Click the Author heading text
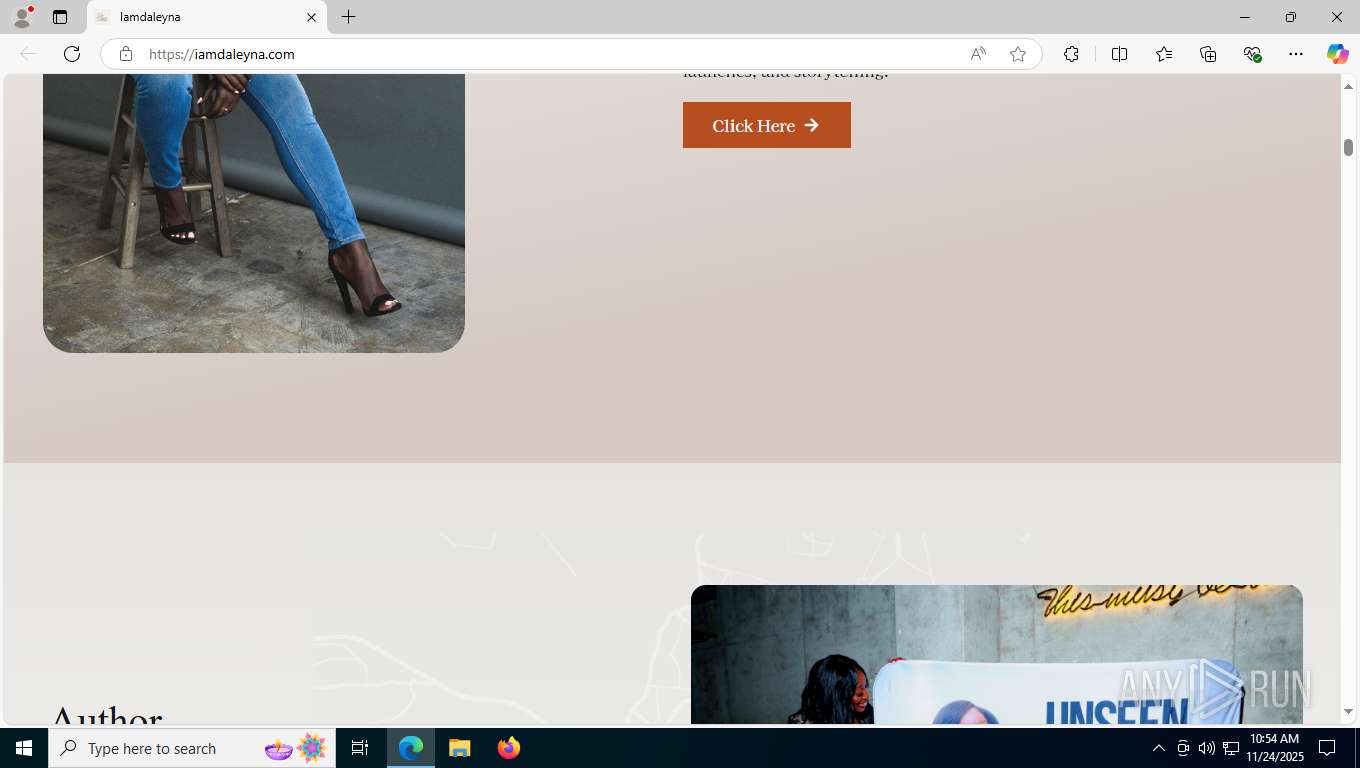 106,714
